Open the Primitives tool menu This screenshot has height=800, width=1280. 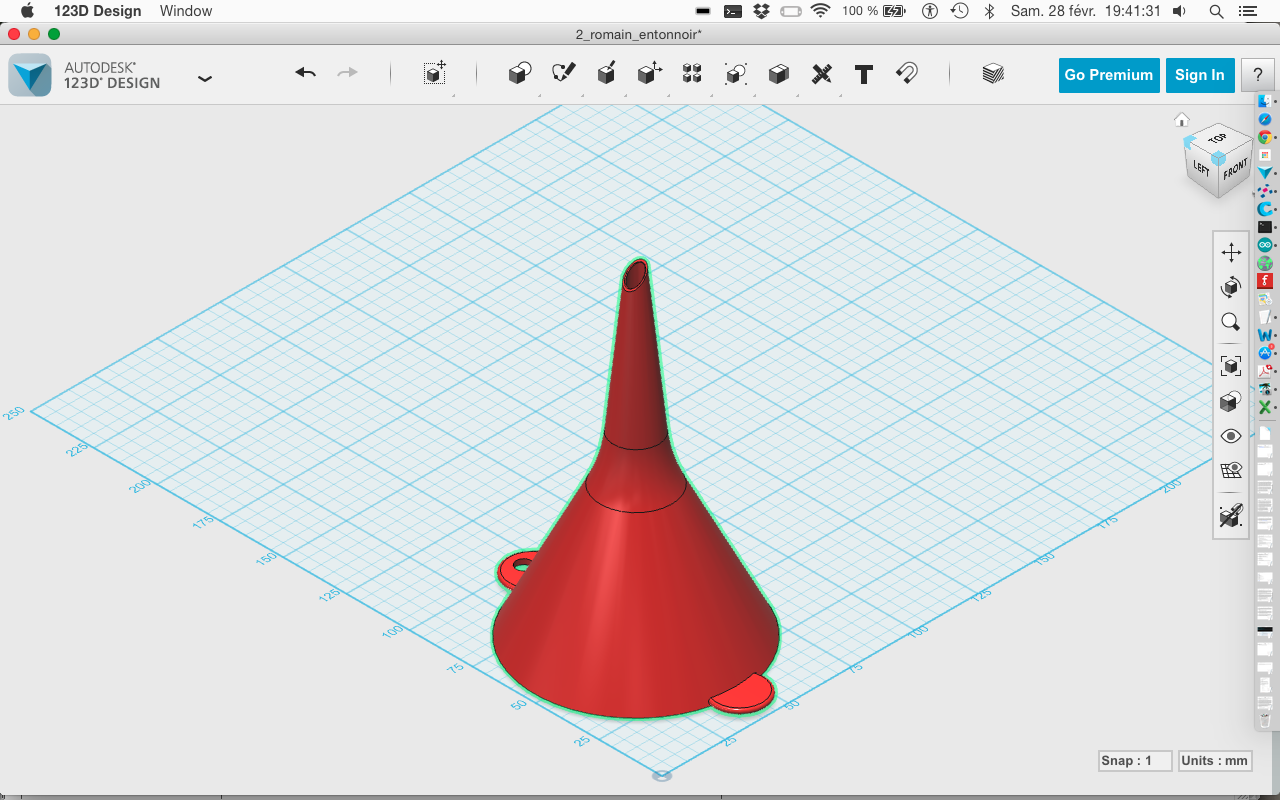pos(519,74)
